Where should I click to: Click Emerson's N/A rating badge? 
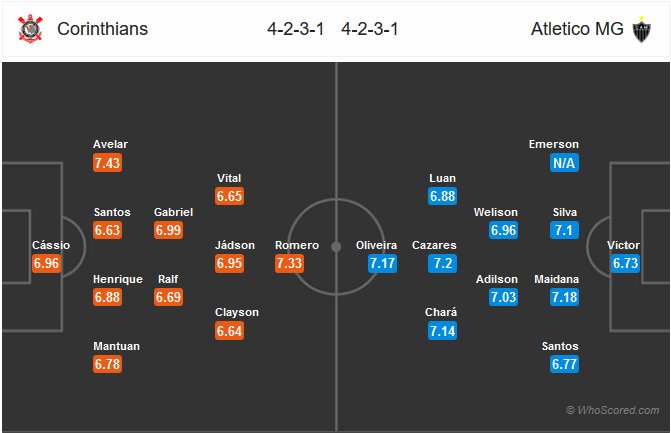point(564,163)
